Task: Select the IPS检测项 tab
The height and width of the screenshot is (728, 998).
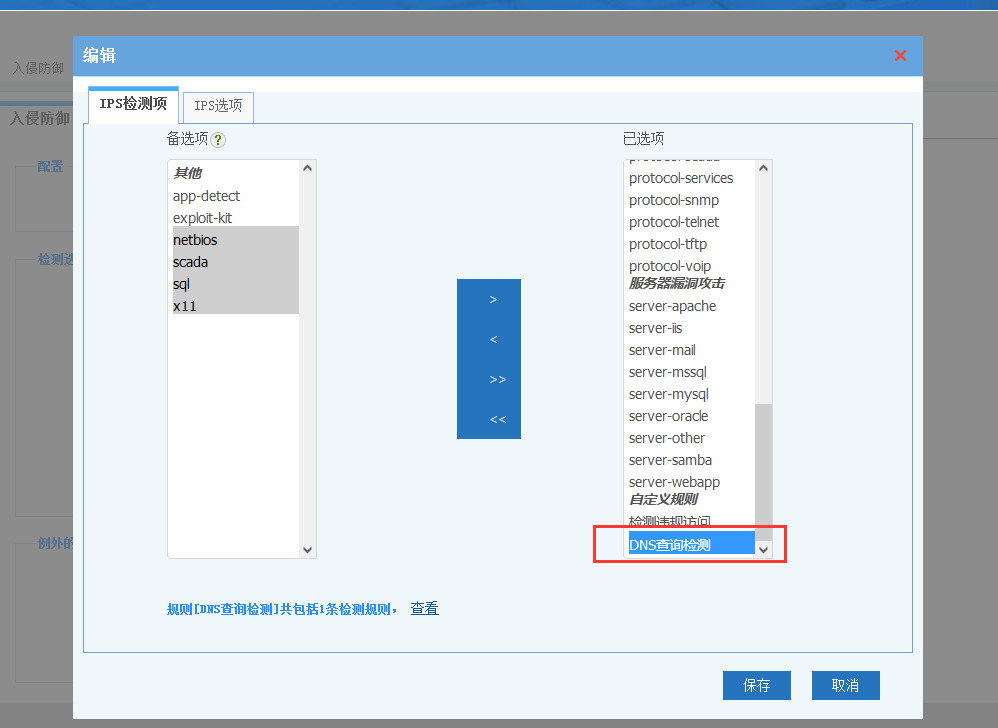Action: coord(133,104)
